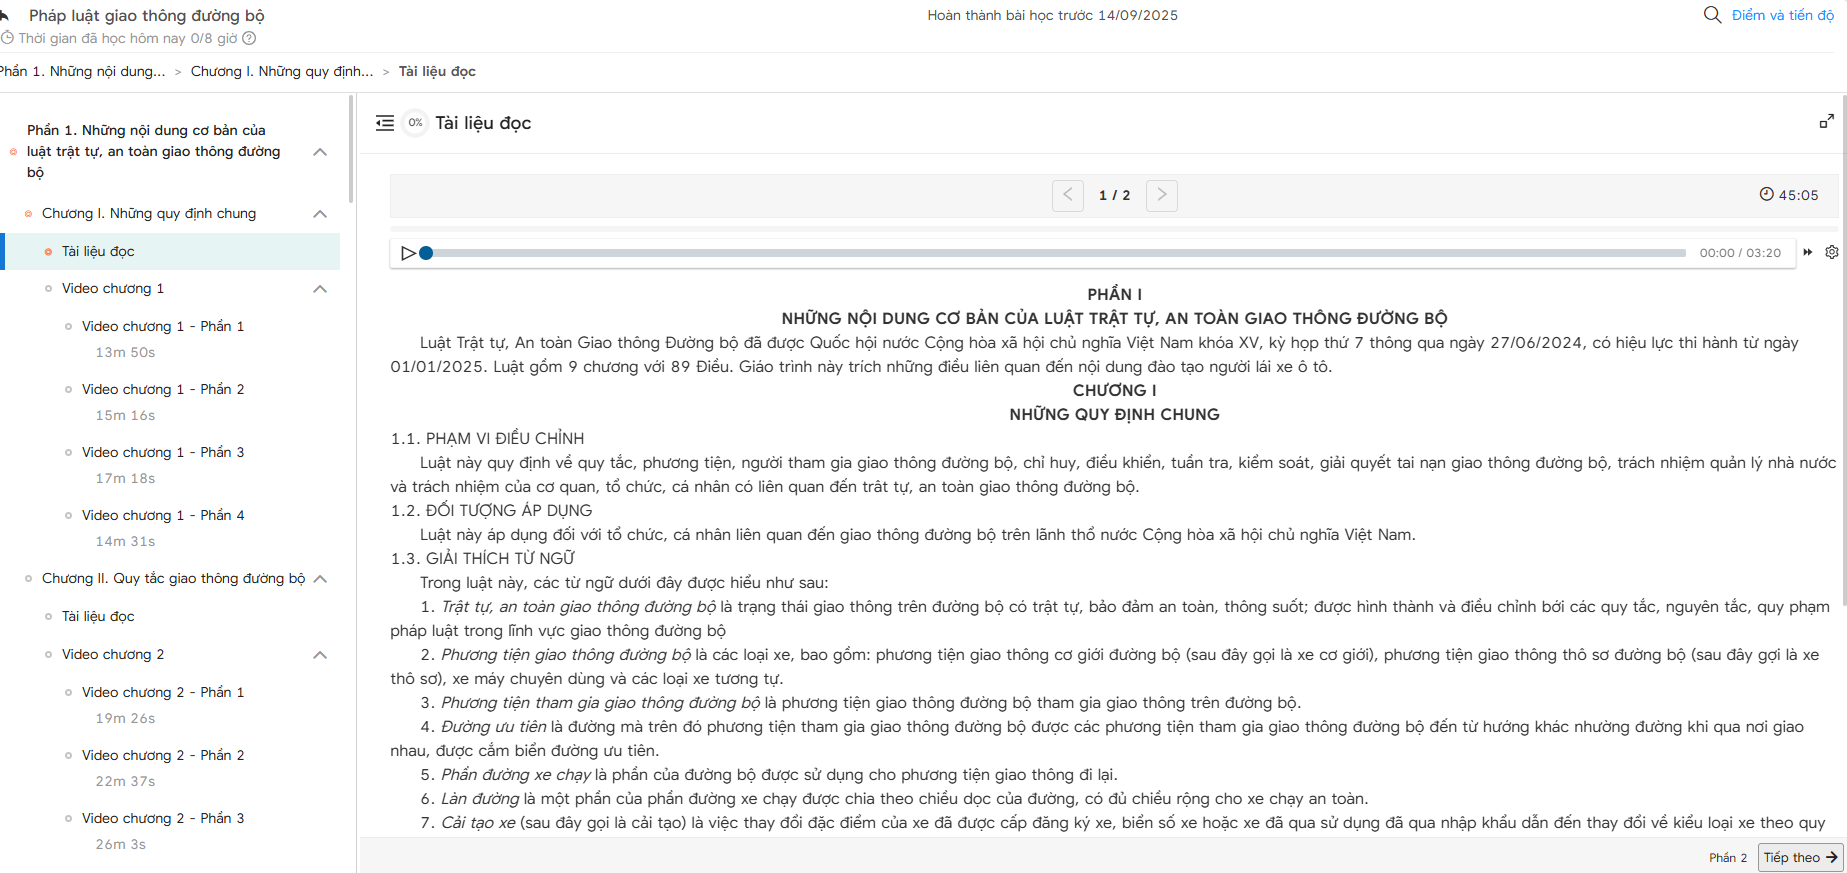Click heading 1.2. ĐỐI TƯỢNG ÁP DỤNG
Image resolution: width=1847 pixels, height=873 pixels.
(491, 510)
